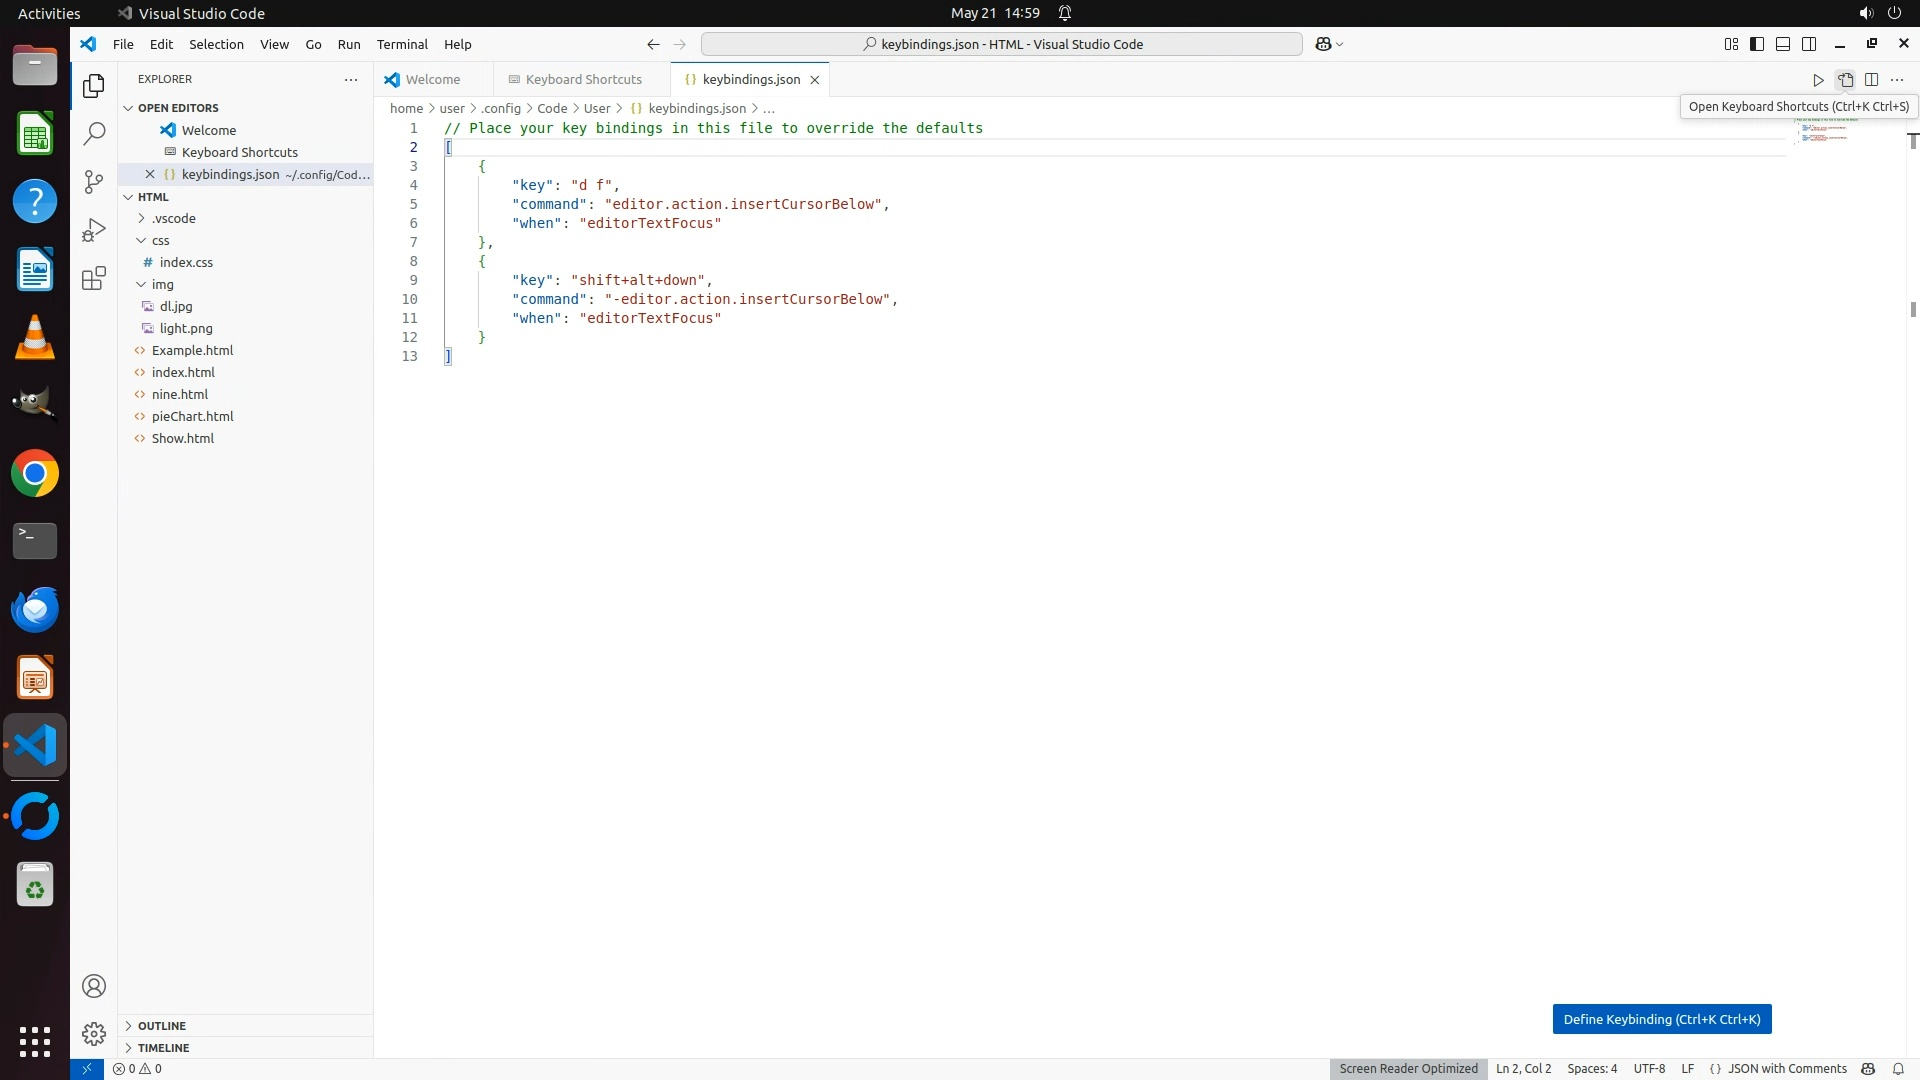
Task: Click the Open Keyboard Shortcuts editor icon
Action: tap(1845, 80)
